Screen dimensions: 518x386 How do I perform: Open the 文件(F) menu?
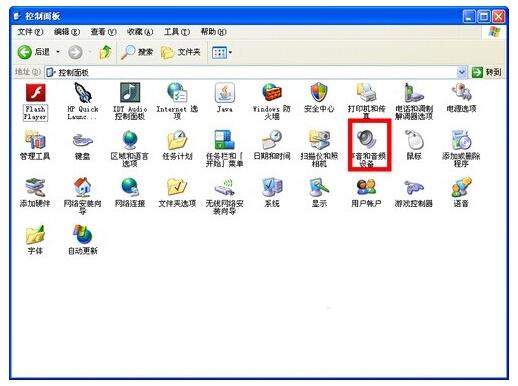click(30, 32)
